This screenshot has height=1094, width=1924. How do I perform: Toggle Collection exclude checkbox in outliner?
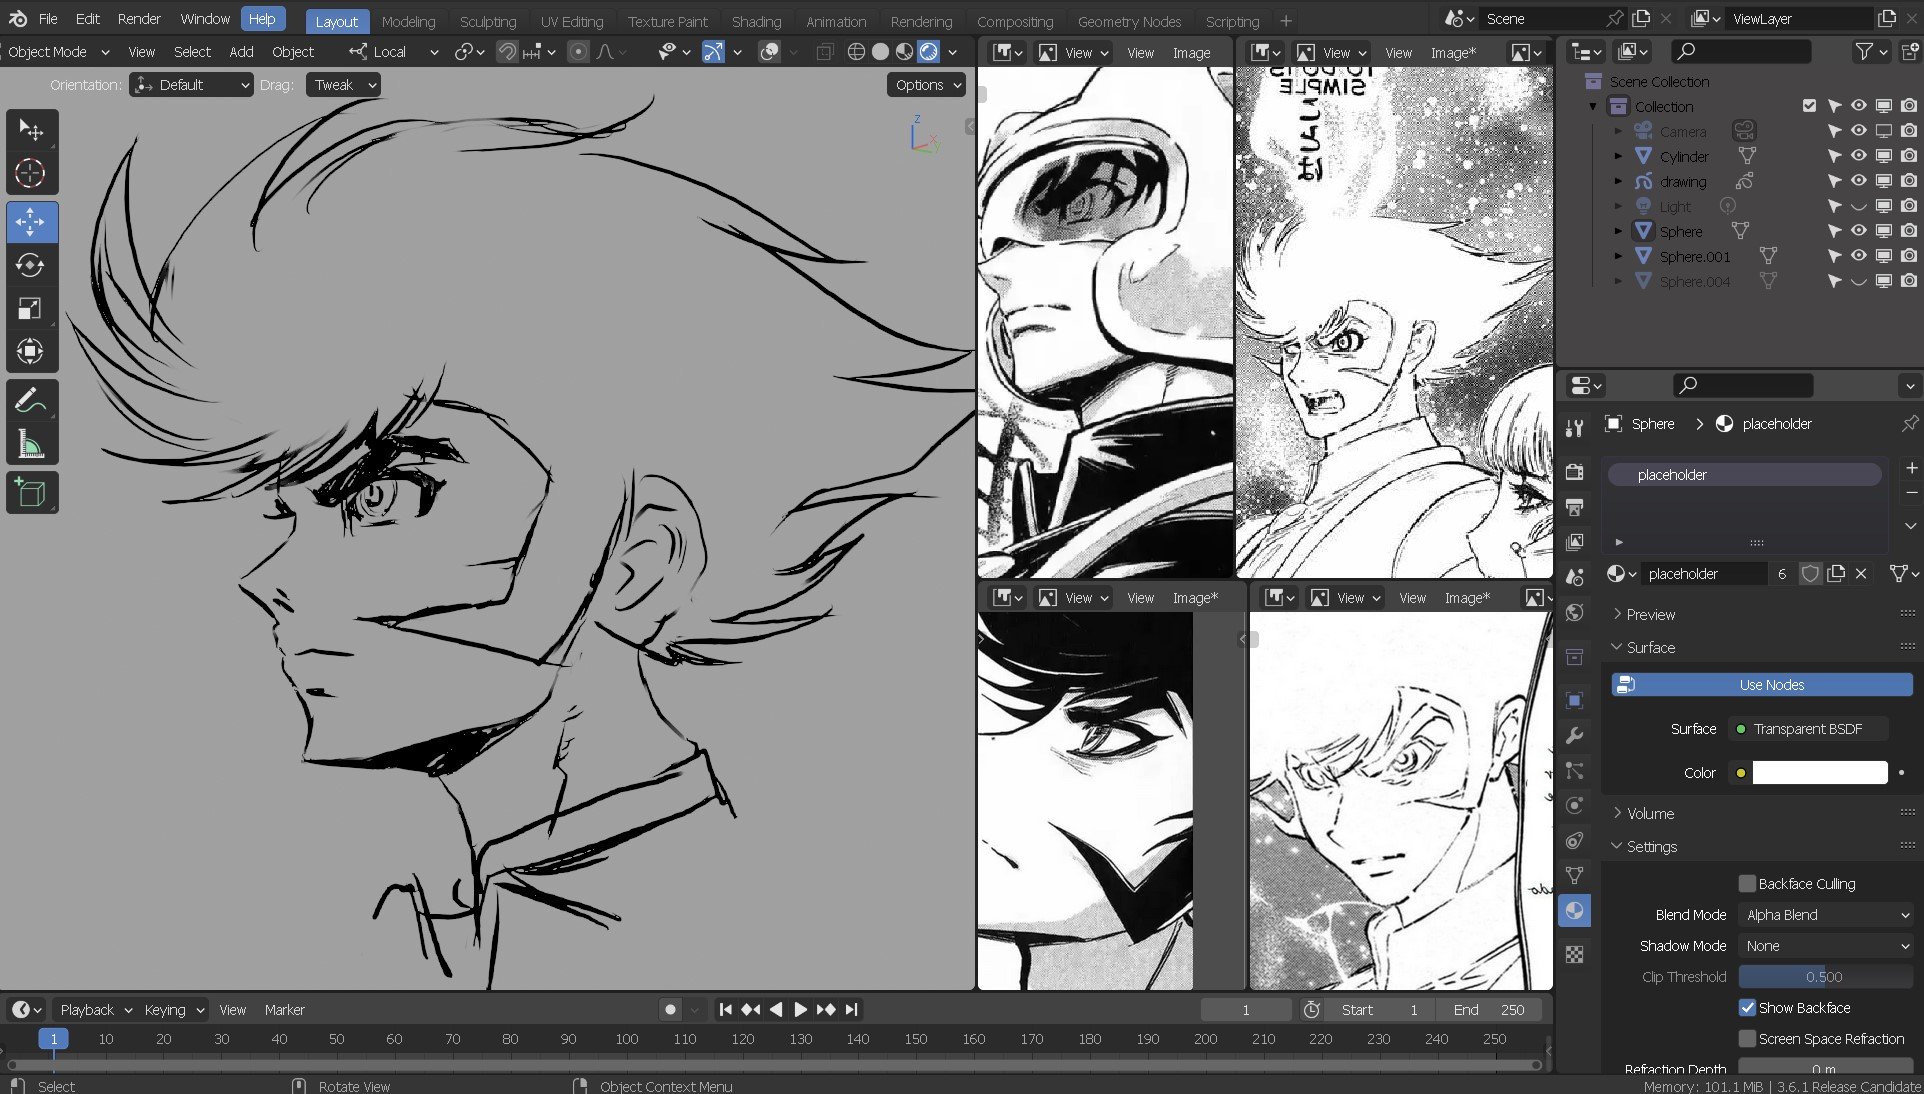1809,105
